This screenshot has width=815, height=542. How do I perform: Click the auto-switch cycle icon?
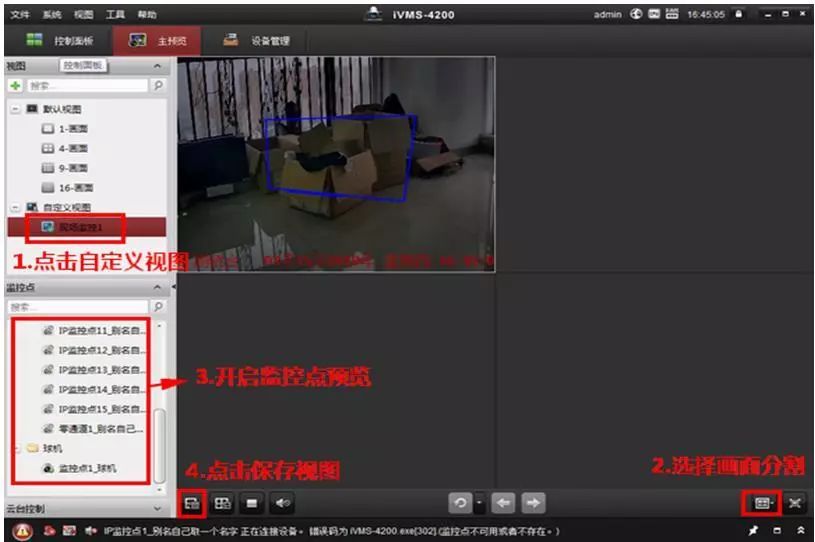pos(460,503)
